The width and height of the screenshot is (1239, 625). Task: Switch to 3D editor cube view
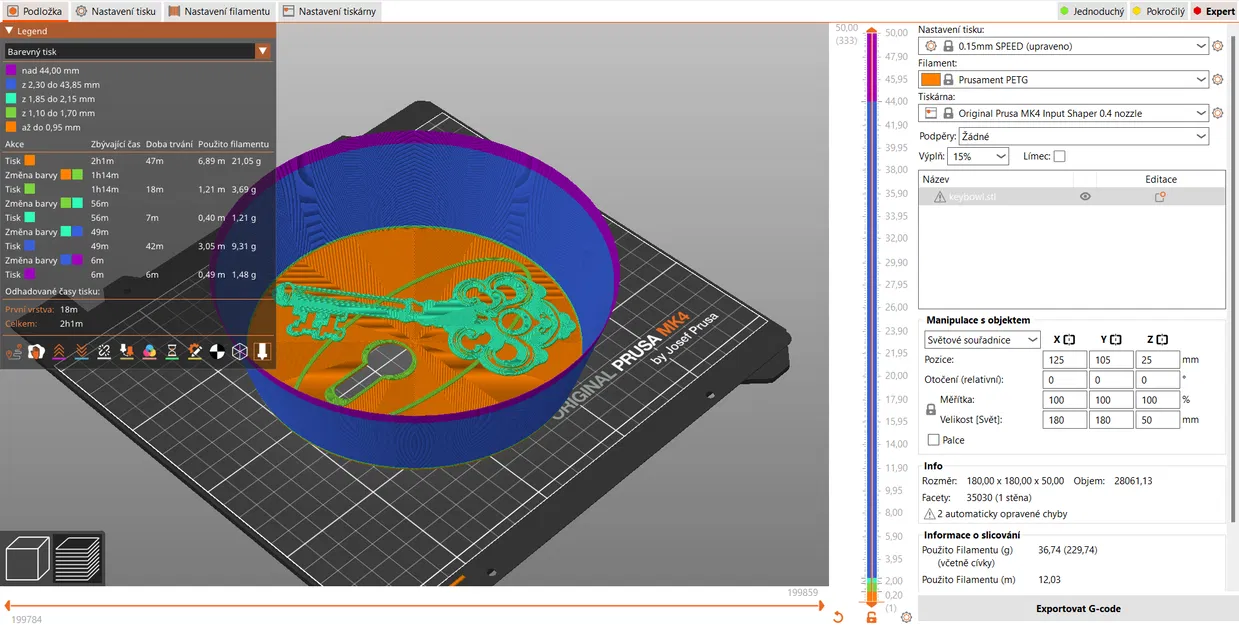click(x=28, y=558)
